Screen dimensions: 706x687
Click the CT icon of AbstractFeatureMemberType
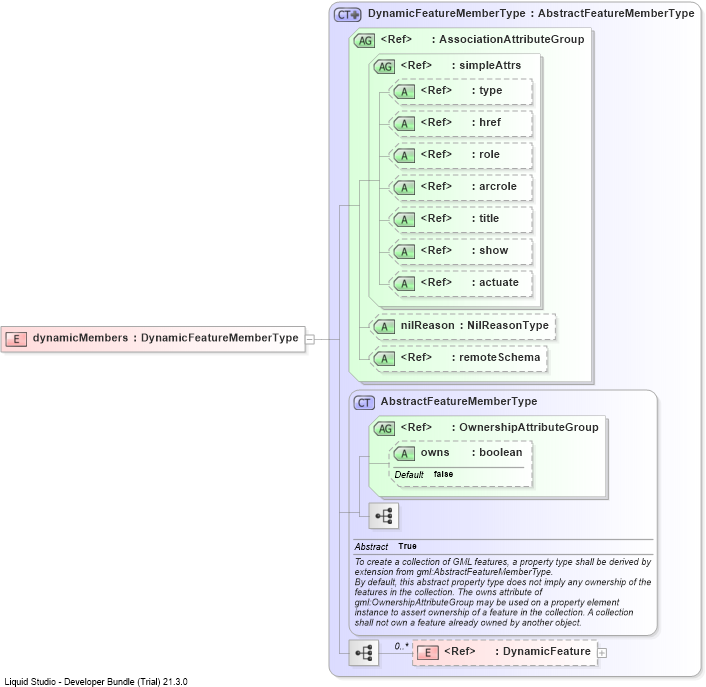[364, 402]
